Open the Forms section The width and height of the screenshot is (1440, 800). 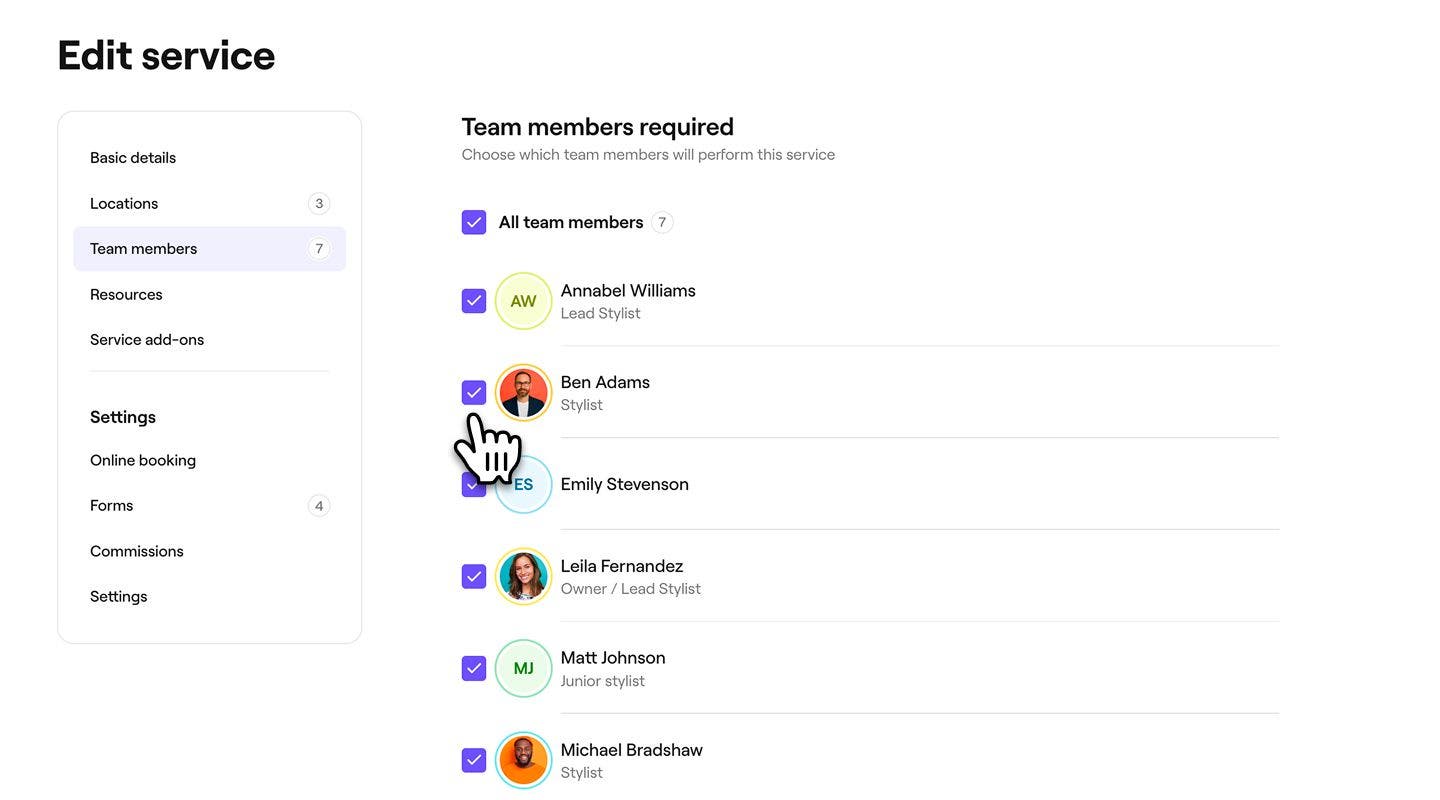[x=111, y=505]
